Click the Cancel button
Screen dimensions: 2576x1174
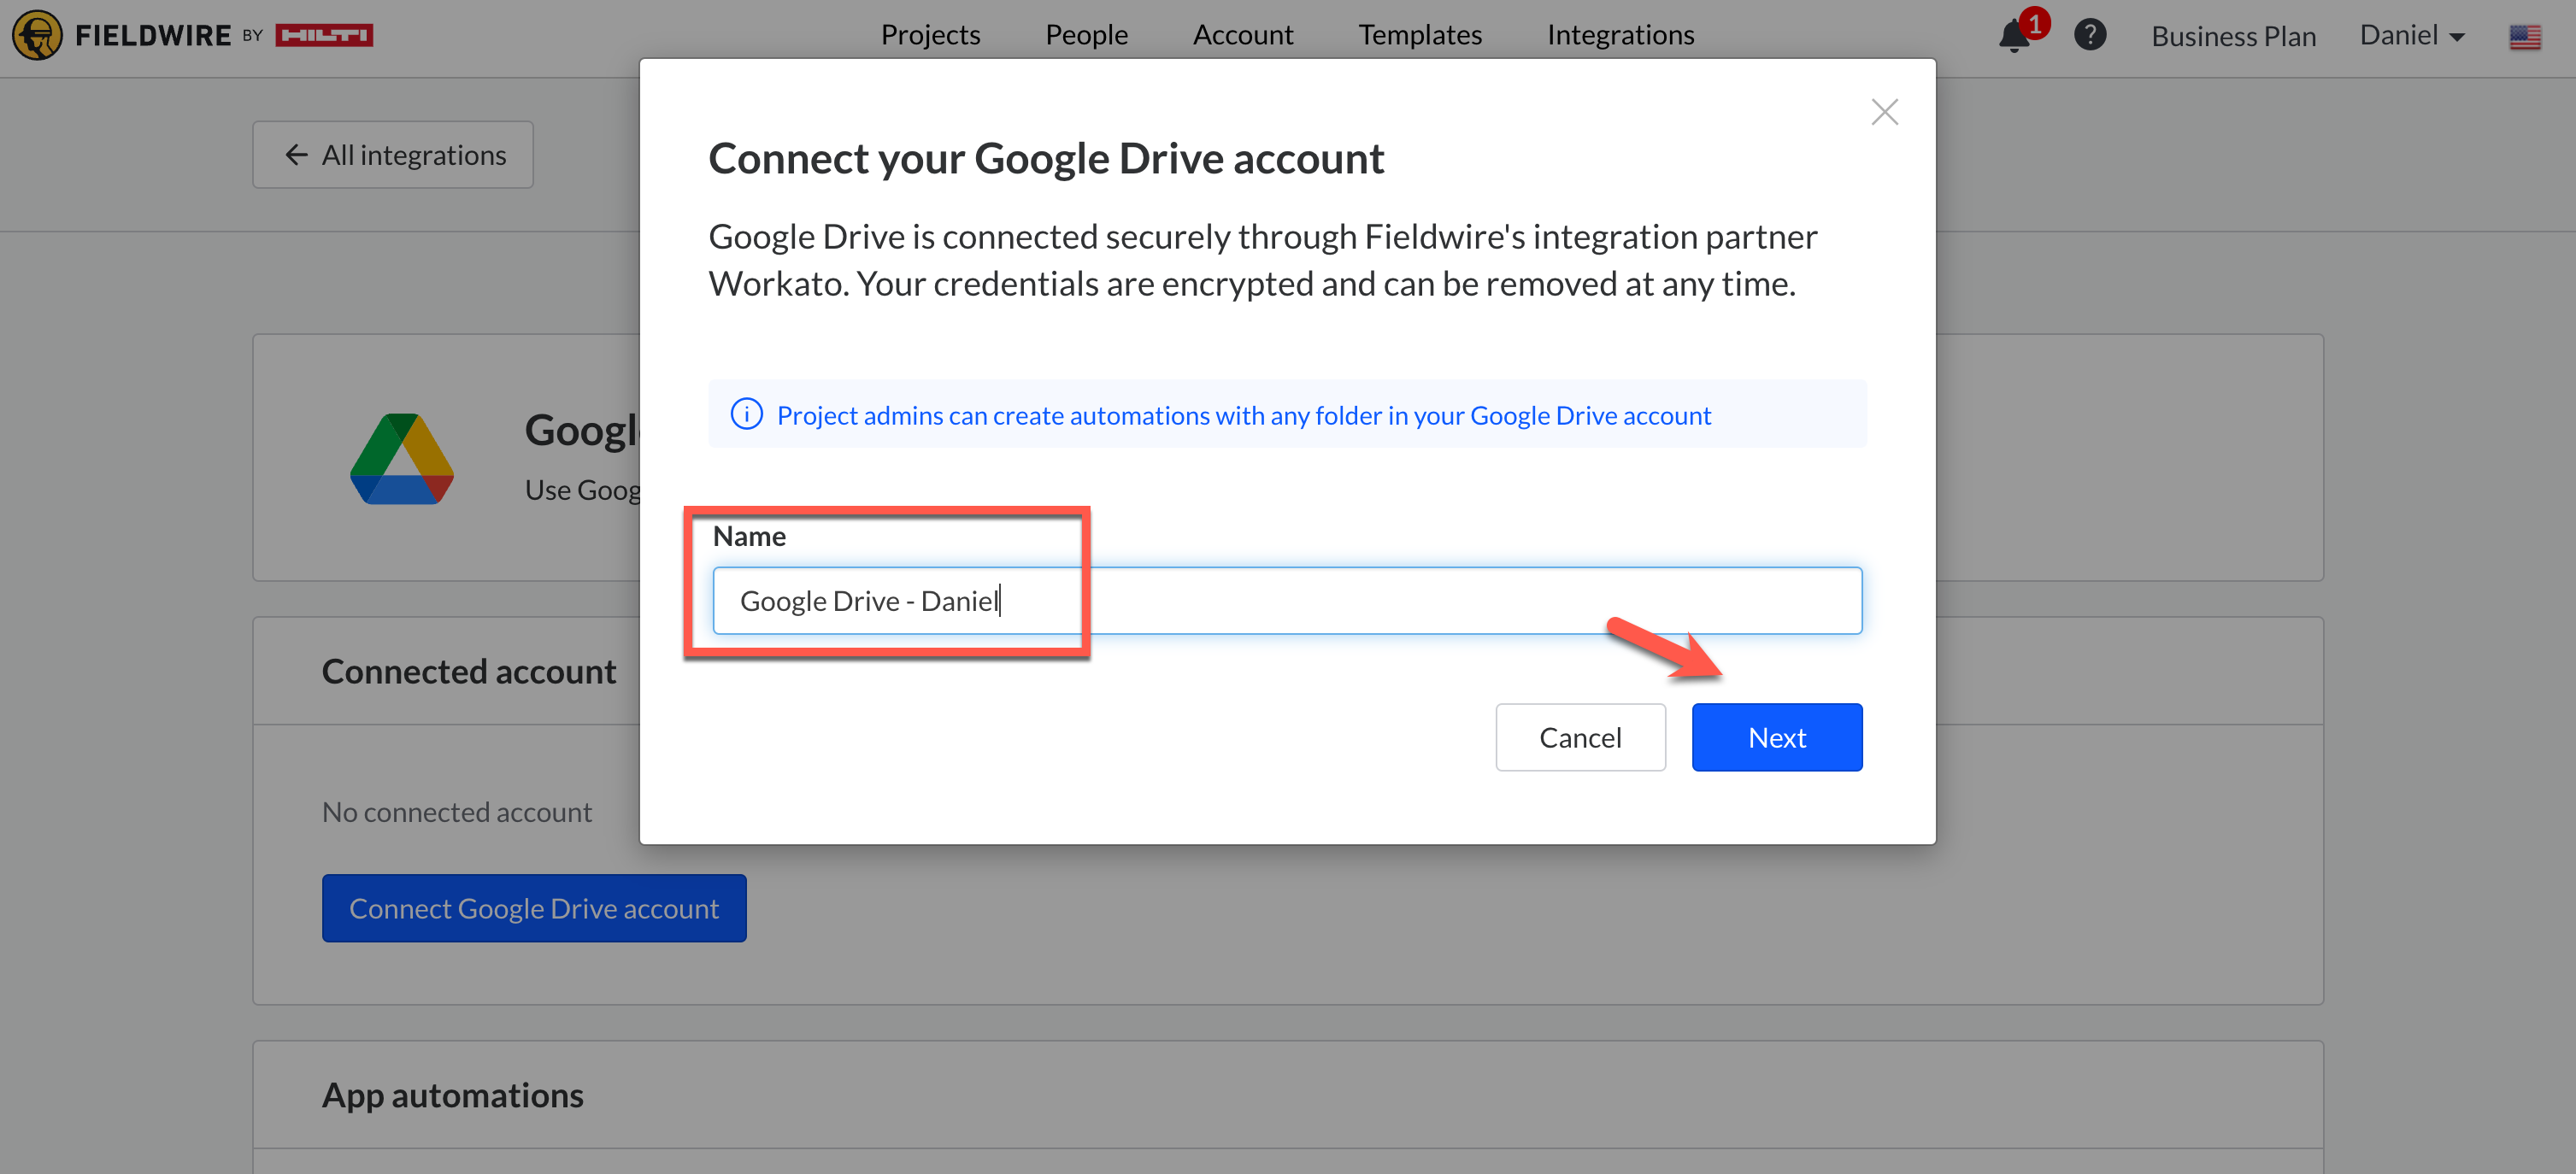click(1580, 737)
